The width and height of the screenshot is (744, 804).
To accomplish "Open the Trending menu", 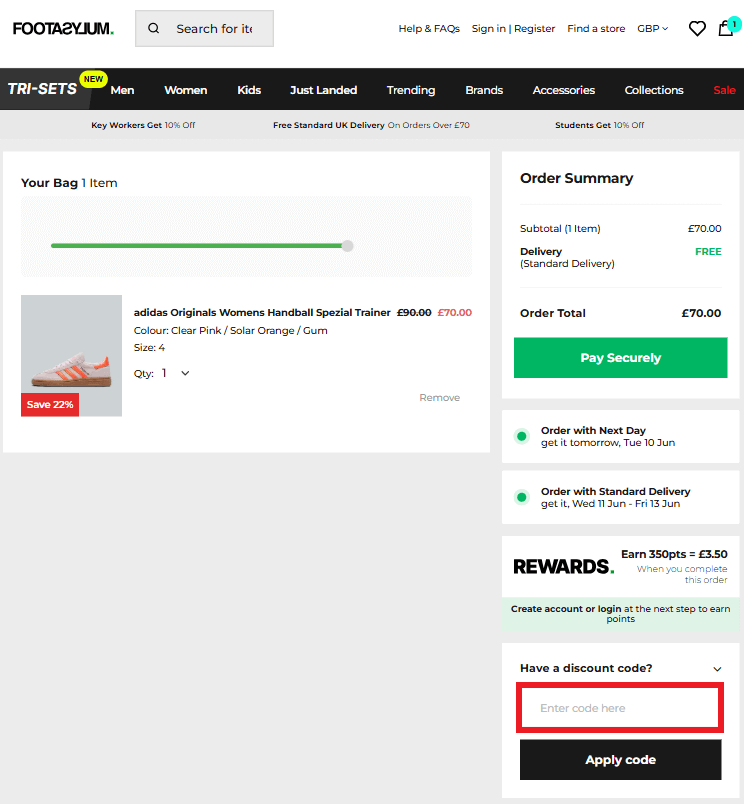I will 411,90.
